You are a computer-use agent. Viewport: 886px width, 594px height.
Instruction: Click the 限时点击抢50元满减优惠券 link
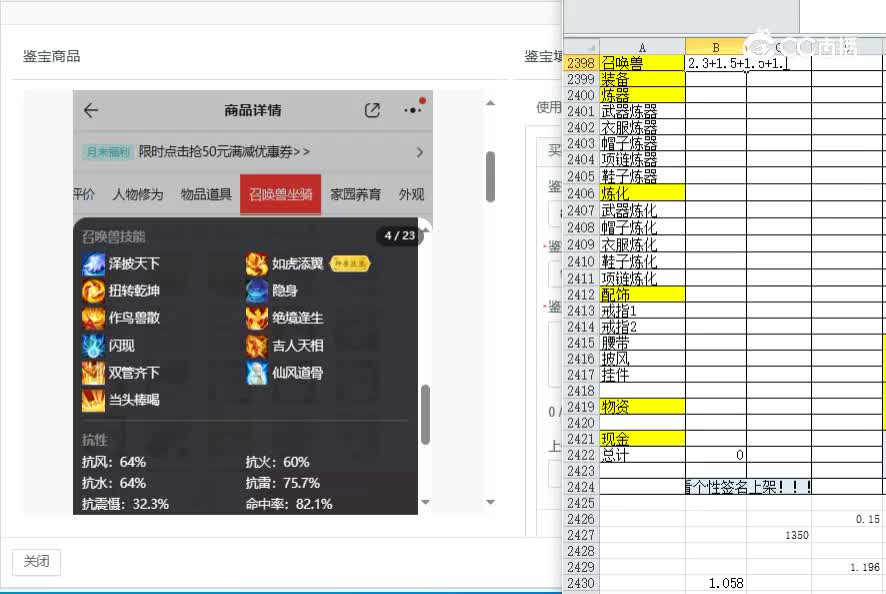click(x=224, y=151)
